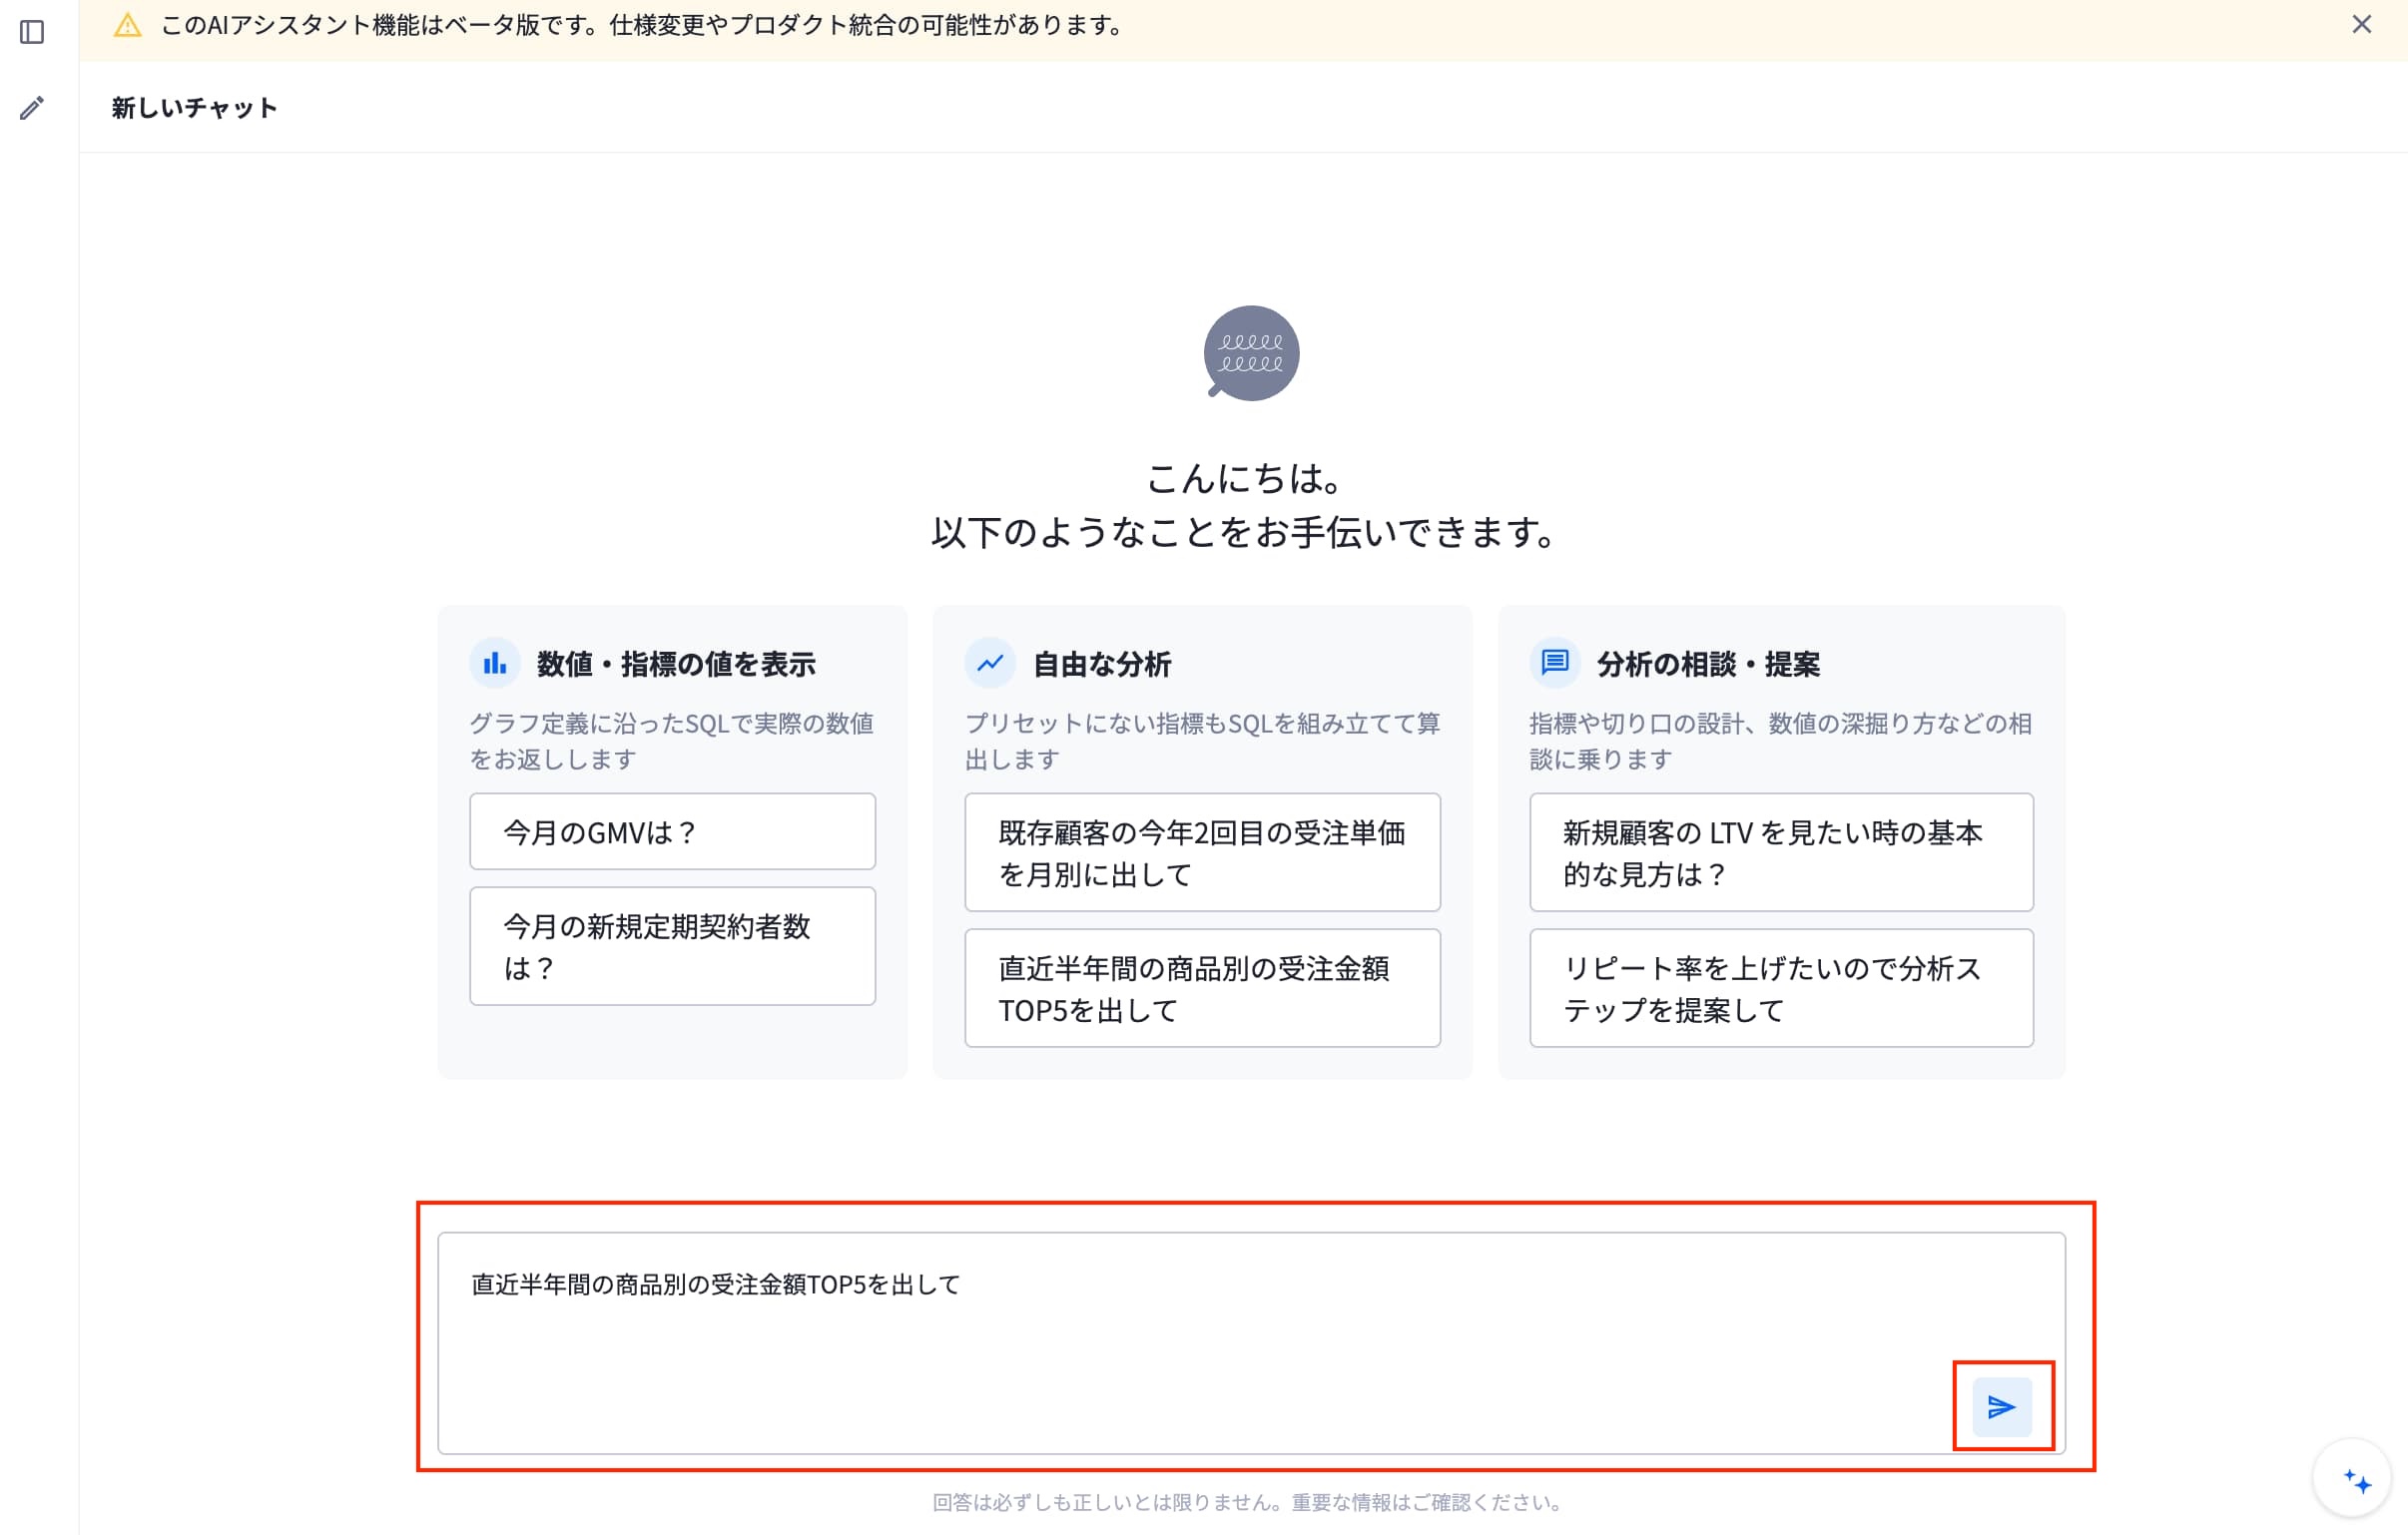Click description 指標や切り口の設計、数値の深掘り方
The height and width of the screenshot is (1535, 2408).
[1780, 741]
